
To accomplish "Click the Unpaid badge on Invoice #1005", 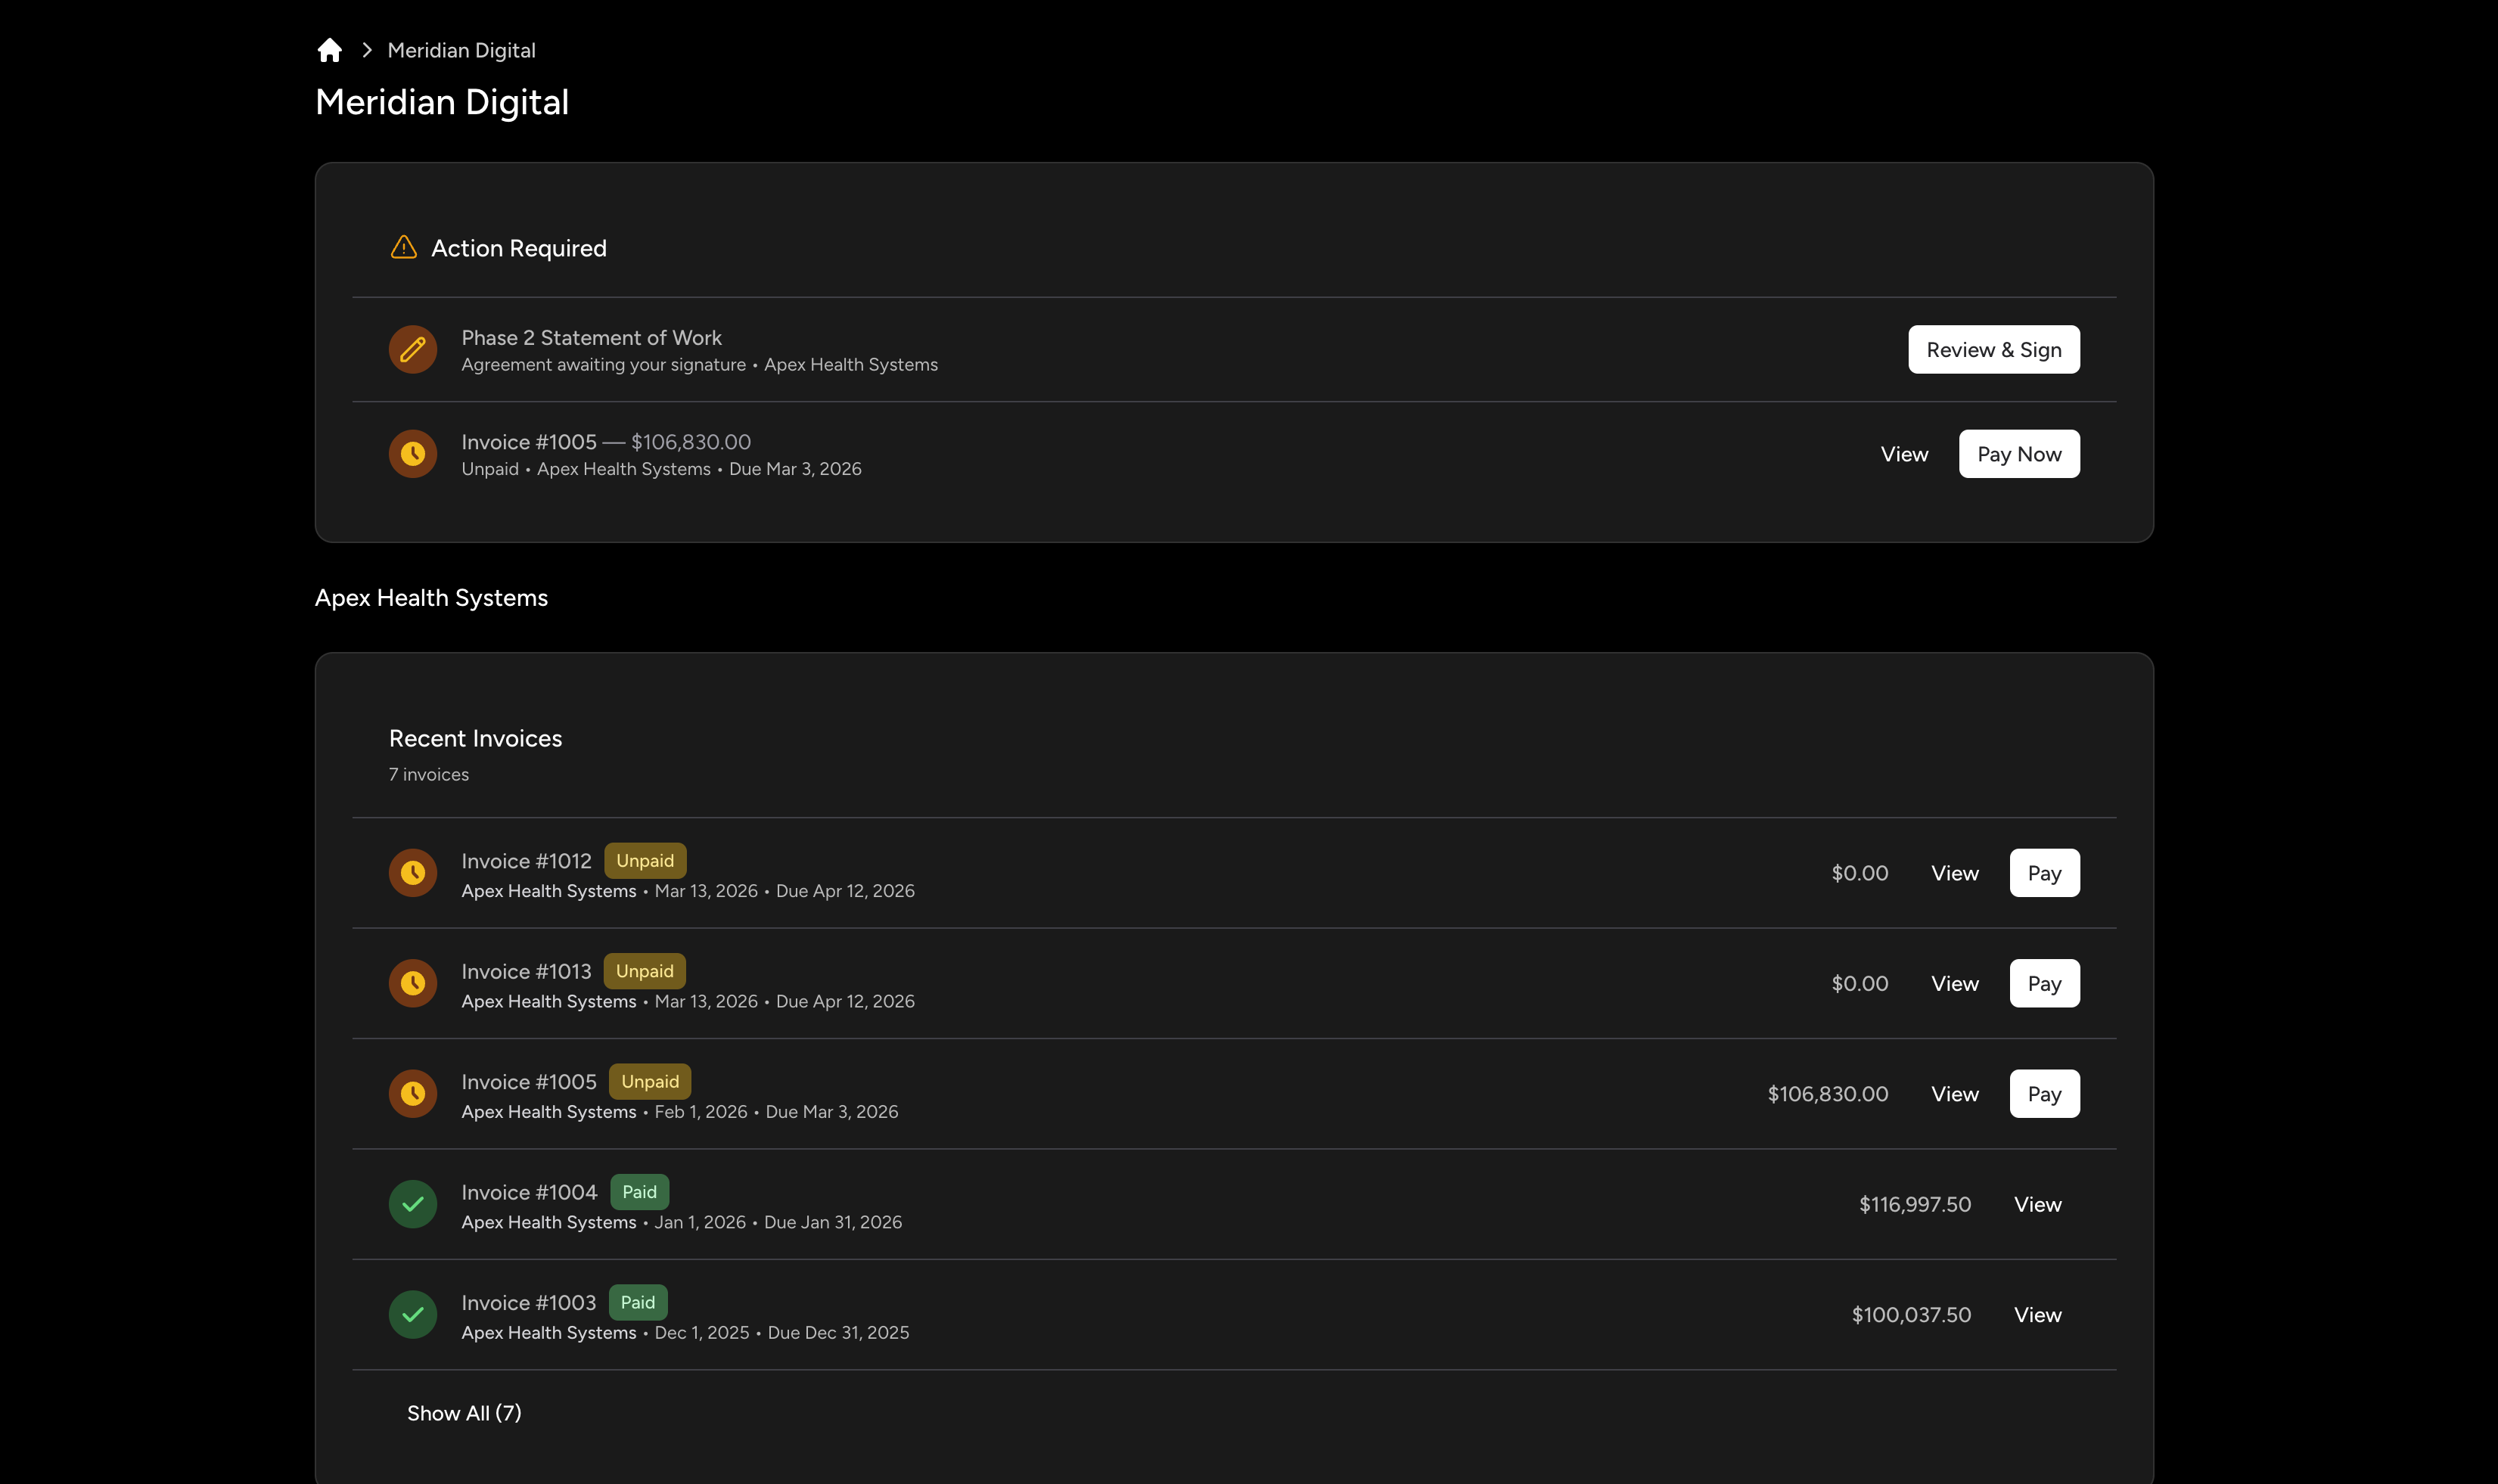I will [650, 1081].
